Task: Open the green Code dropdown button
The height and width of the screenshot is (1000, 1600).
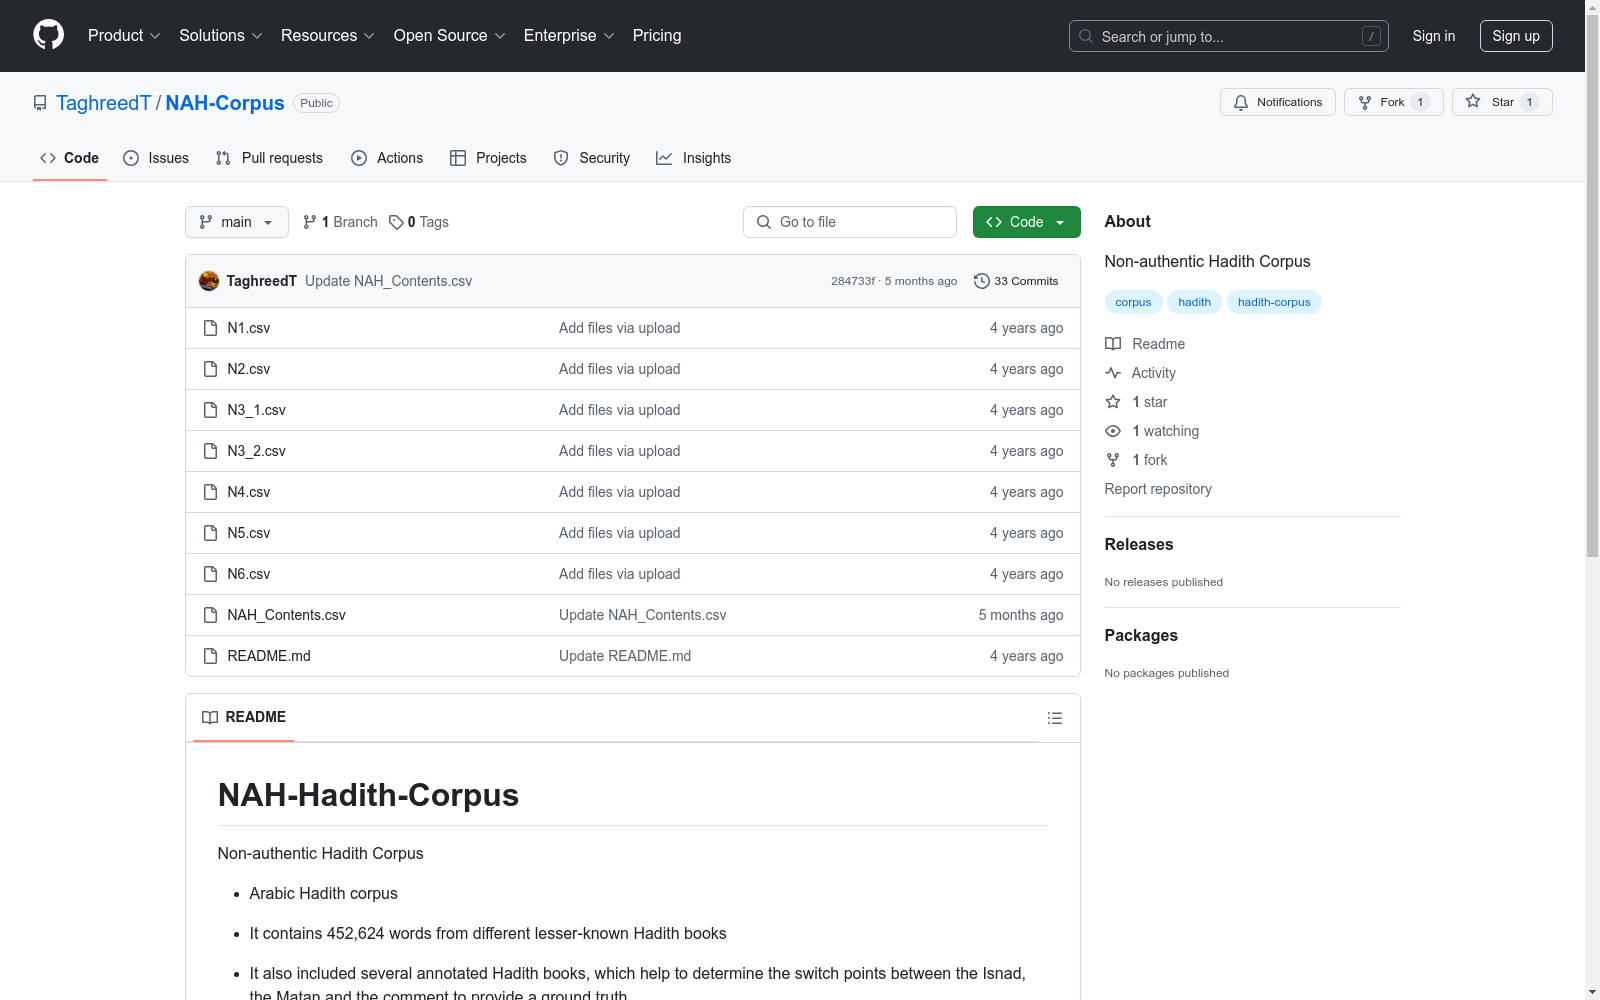Action: click(1026, 222)
